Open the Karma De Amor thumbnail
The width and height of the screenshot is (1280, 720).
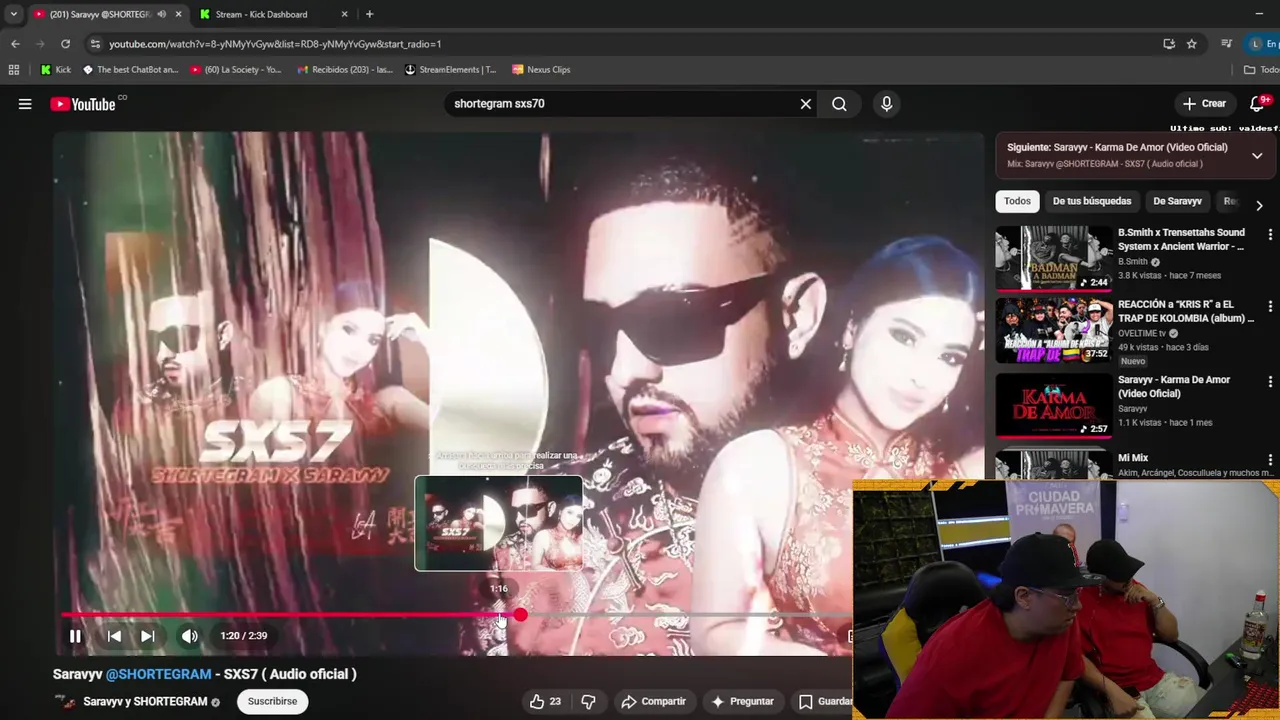click(1054, 405)
